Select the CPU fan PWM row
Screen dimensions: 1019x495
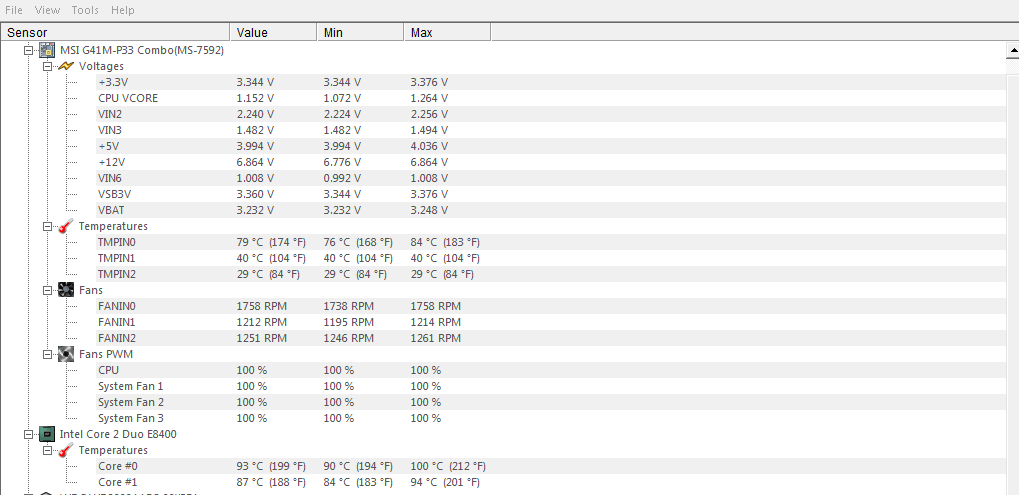549,370
